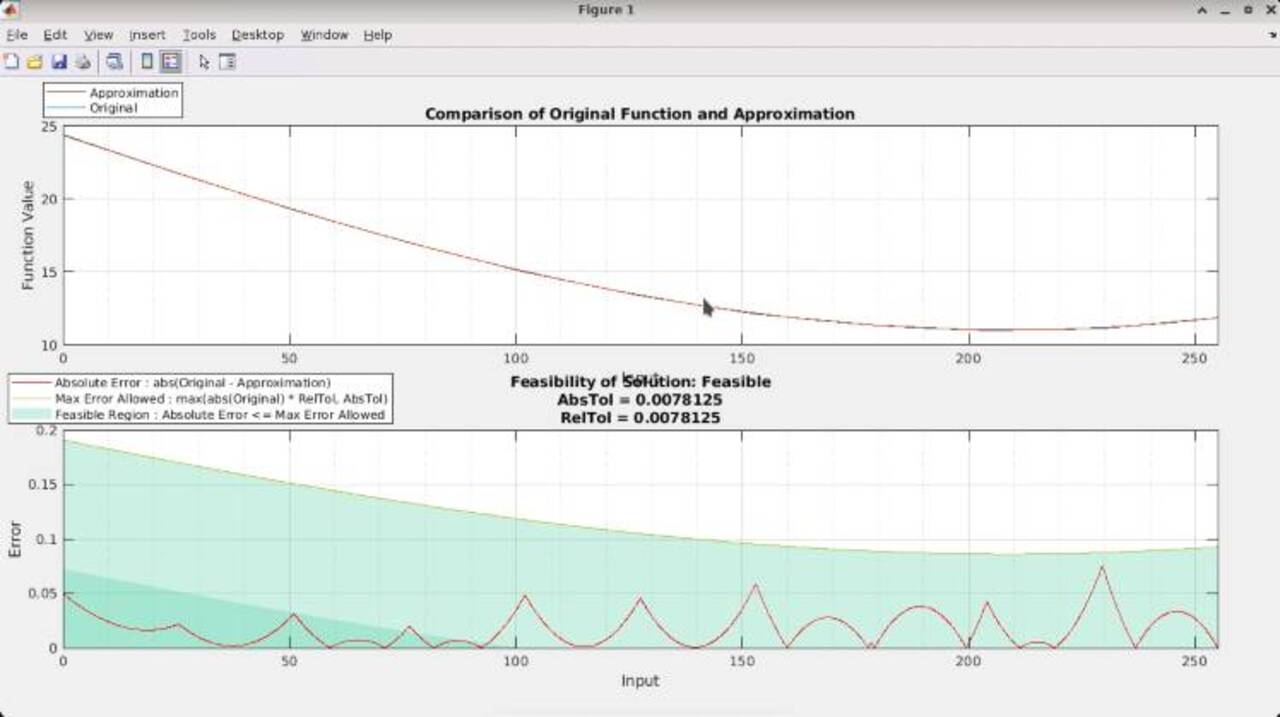
Task: Open the Insert menu
Action: pyautogui.click(x=147, y=35)
